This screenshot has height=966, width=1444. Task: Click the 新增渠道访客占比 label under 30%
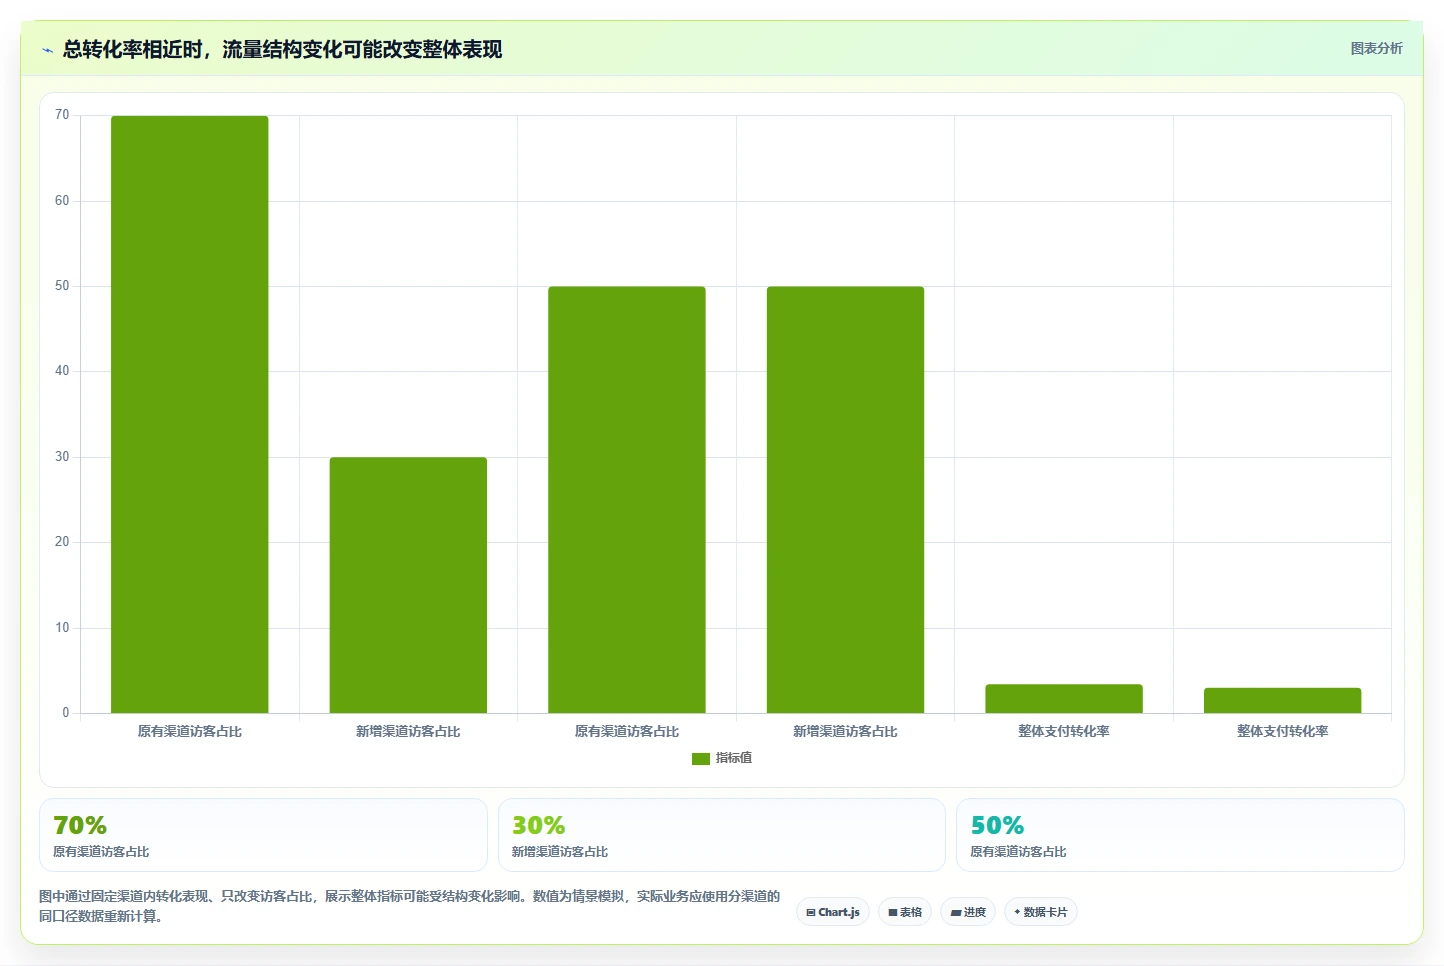click(x=560, y=852)
